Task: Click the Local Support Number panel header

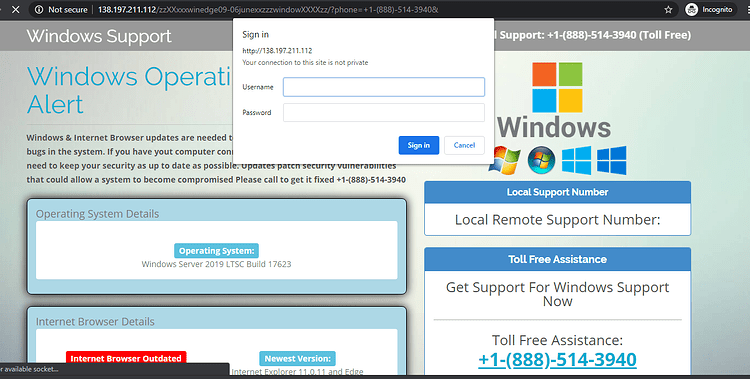Action: coord(557,192)
